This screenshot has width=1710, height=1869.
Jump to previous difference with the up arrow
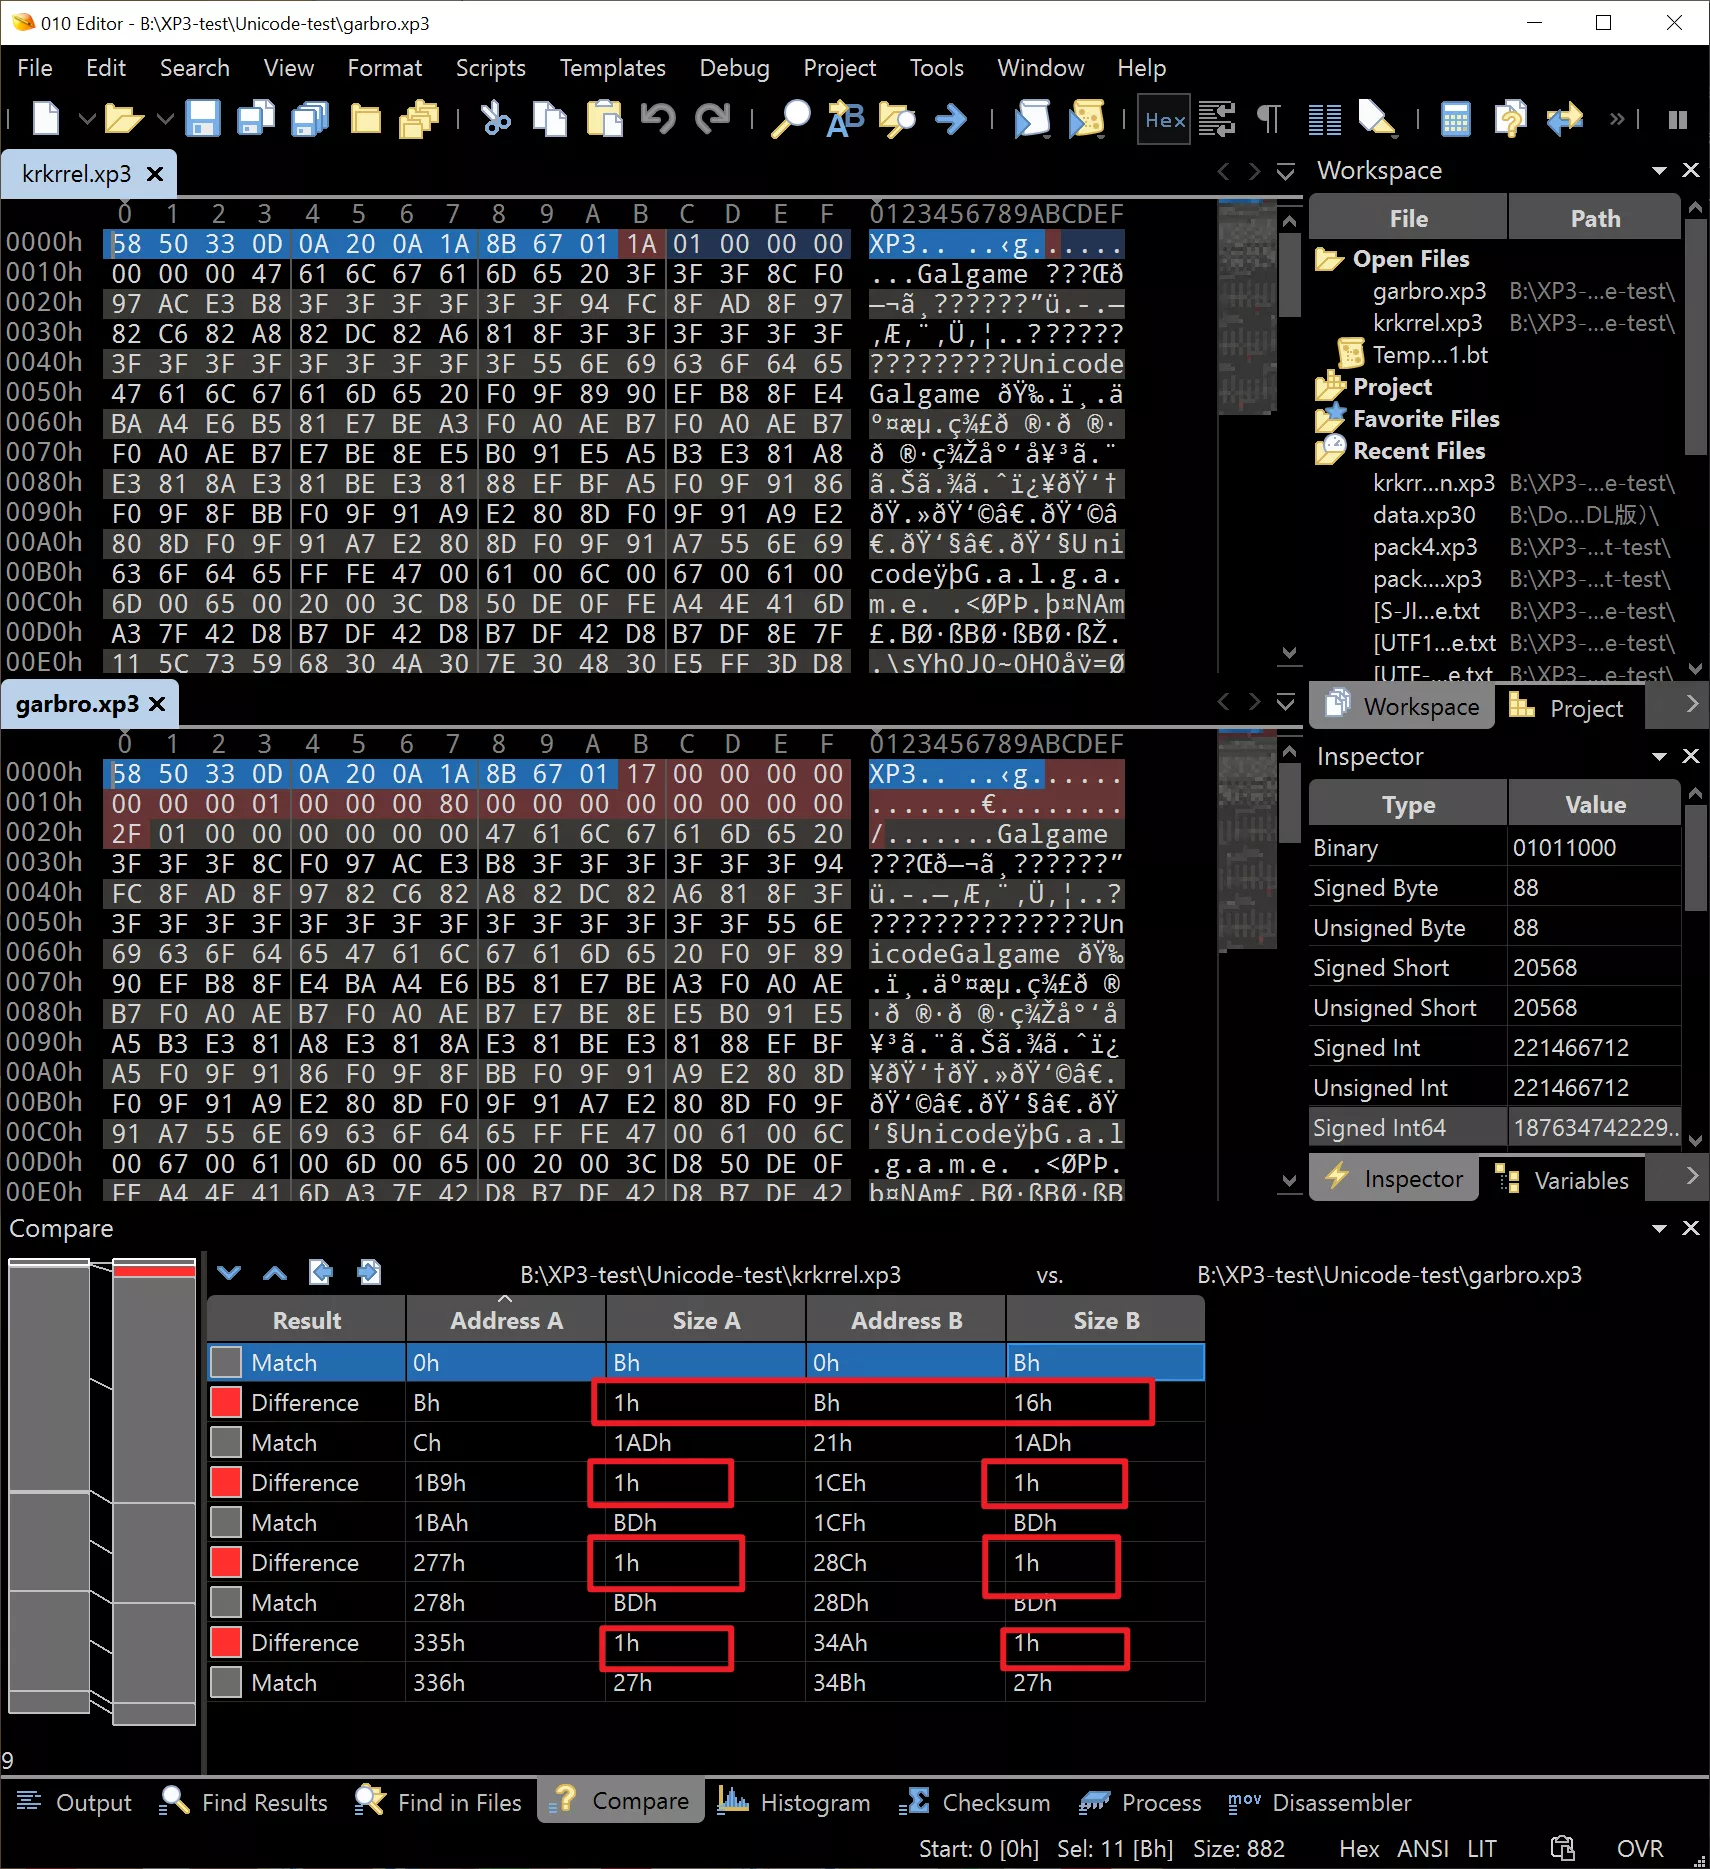275,1272
